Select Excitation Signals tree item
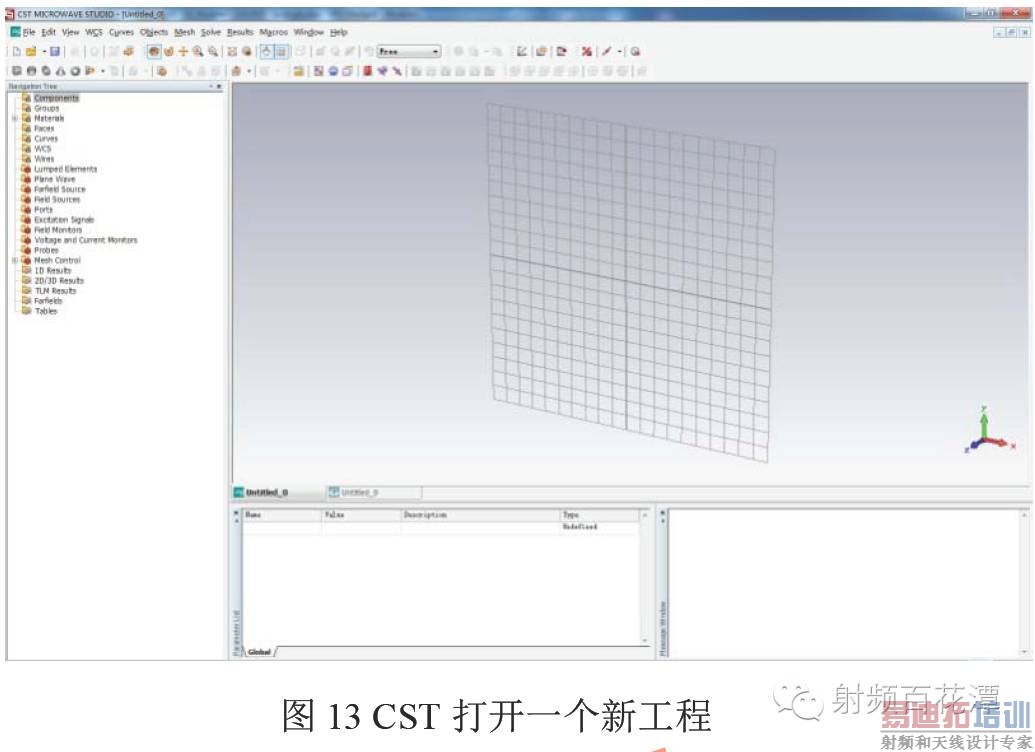The image size is (1035, 752). [x=64, y=219]
